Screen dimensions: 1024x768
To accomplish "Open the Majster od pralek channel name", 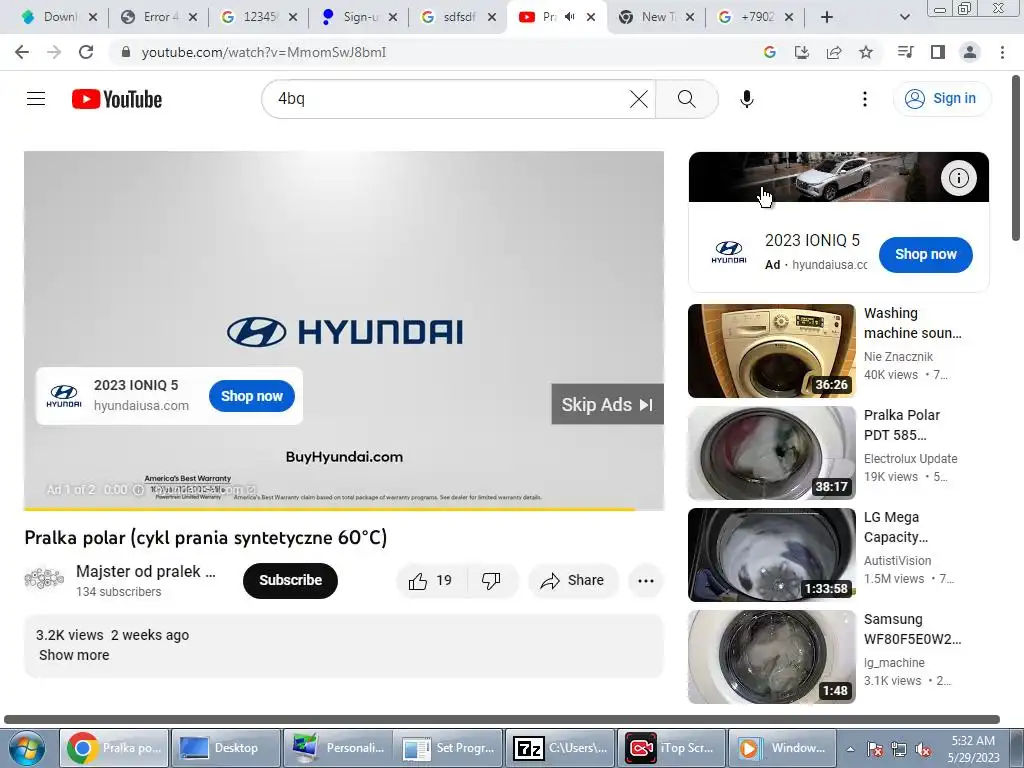I will pyautogui.click(x=146, y=571).
